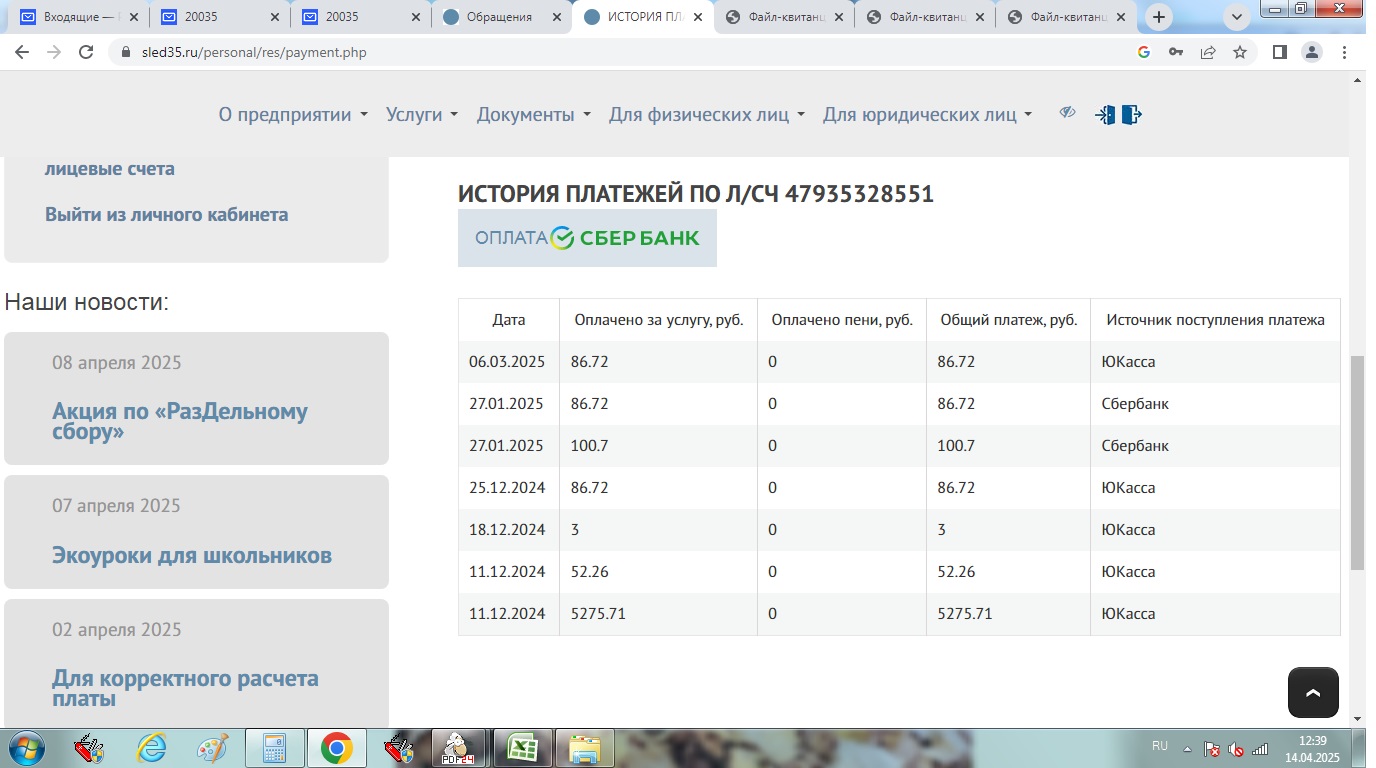Open the Chrome profile avatar icon
This screenshot has width=1376, height=768.
coord(1311,52)
